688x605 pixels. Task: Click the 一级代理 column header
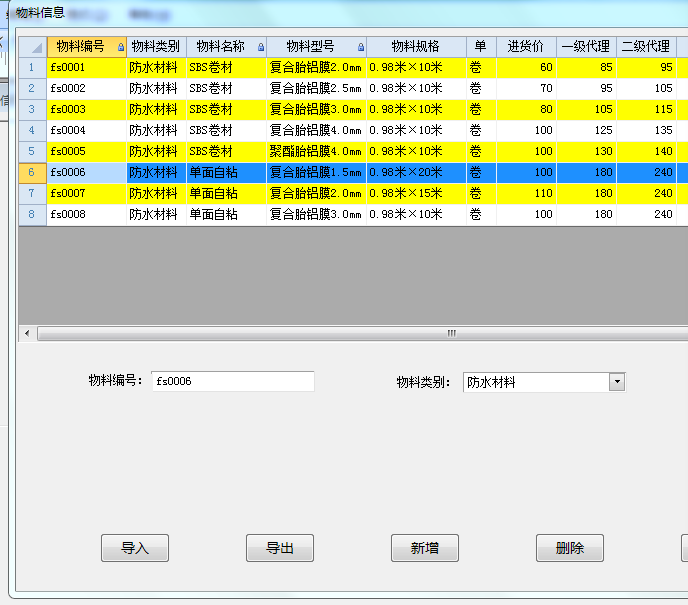pyautogui.click(x=586, y=47)
